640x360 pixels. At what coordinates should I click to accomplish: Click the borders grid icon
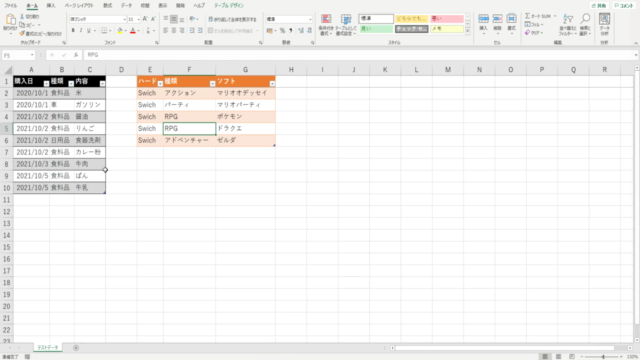tap(104, 31)
